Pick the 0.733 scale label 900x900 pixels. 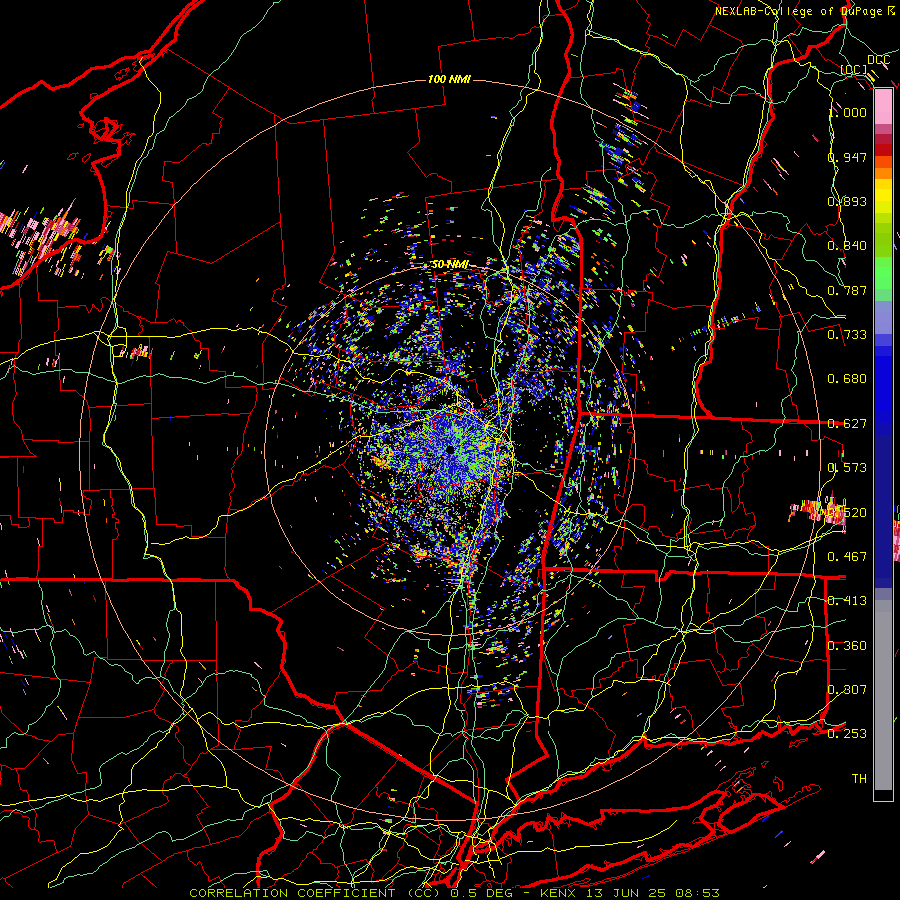[848, 335]
